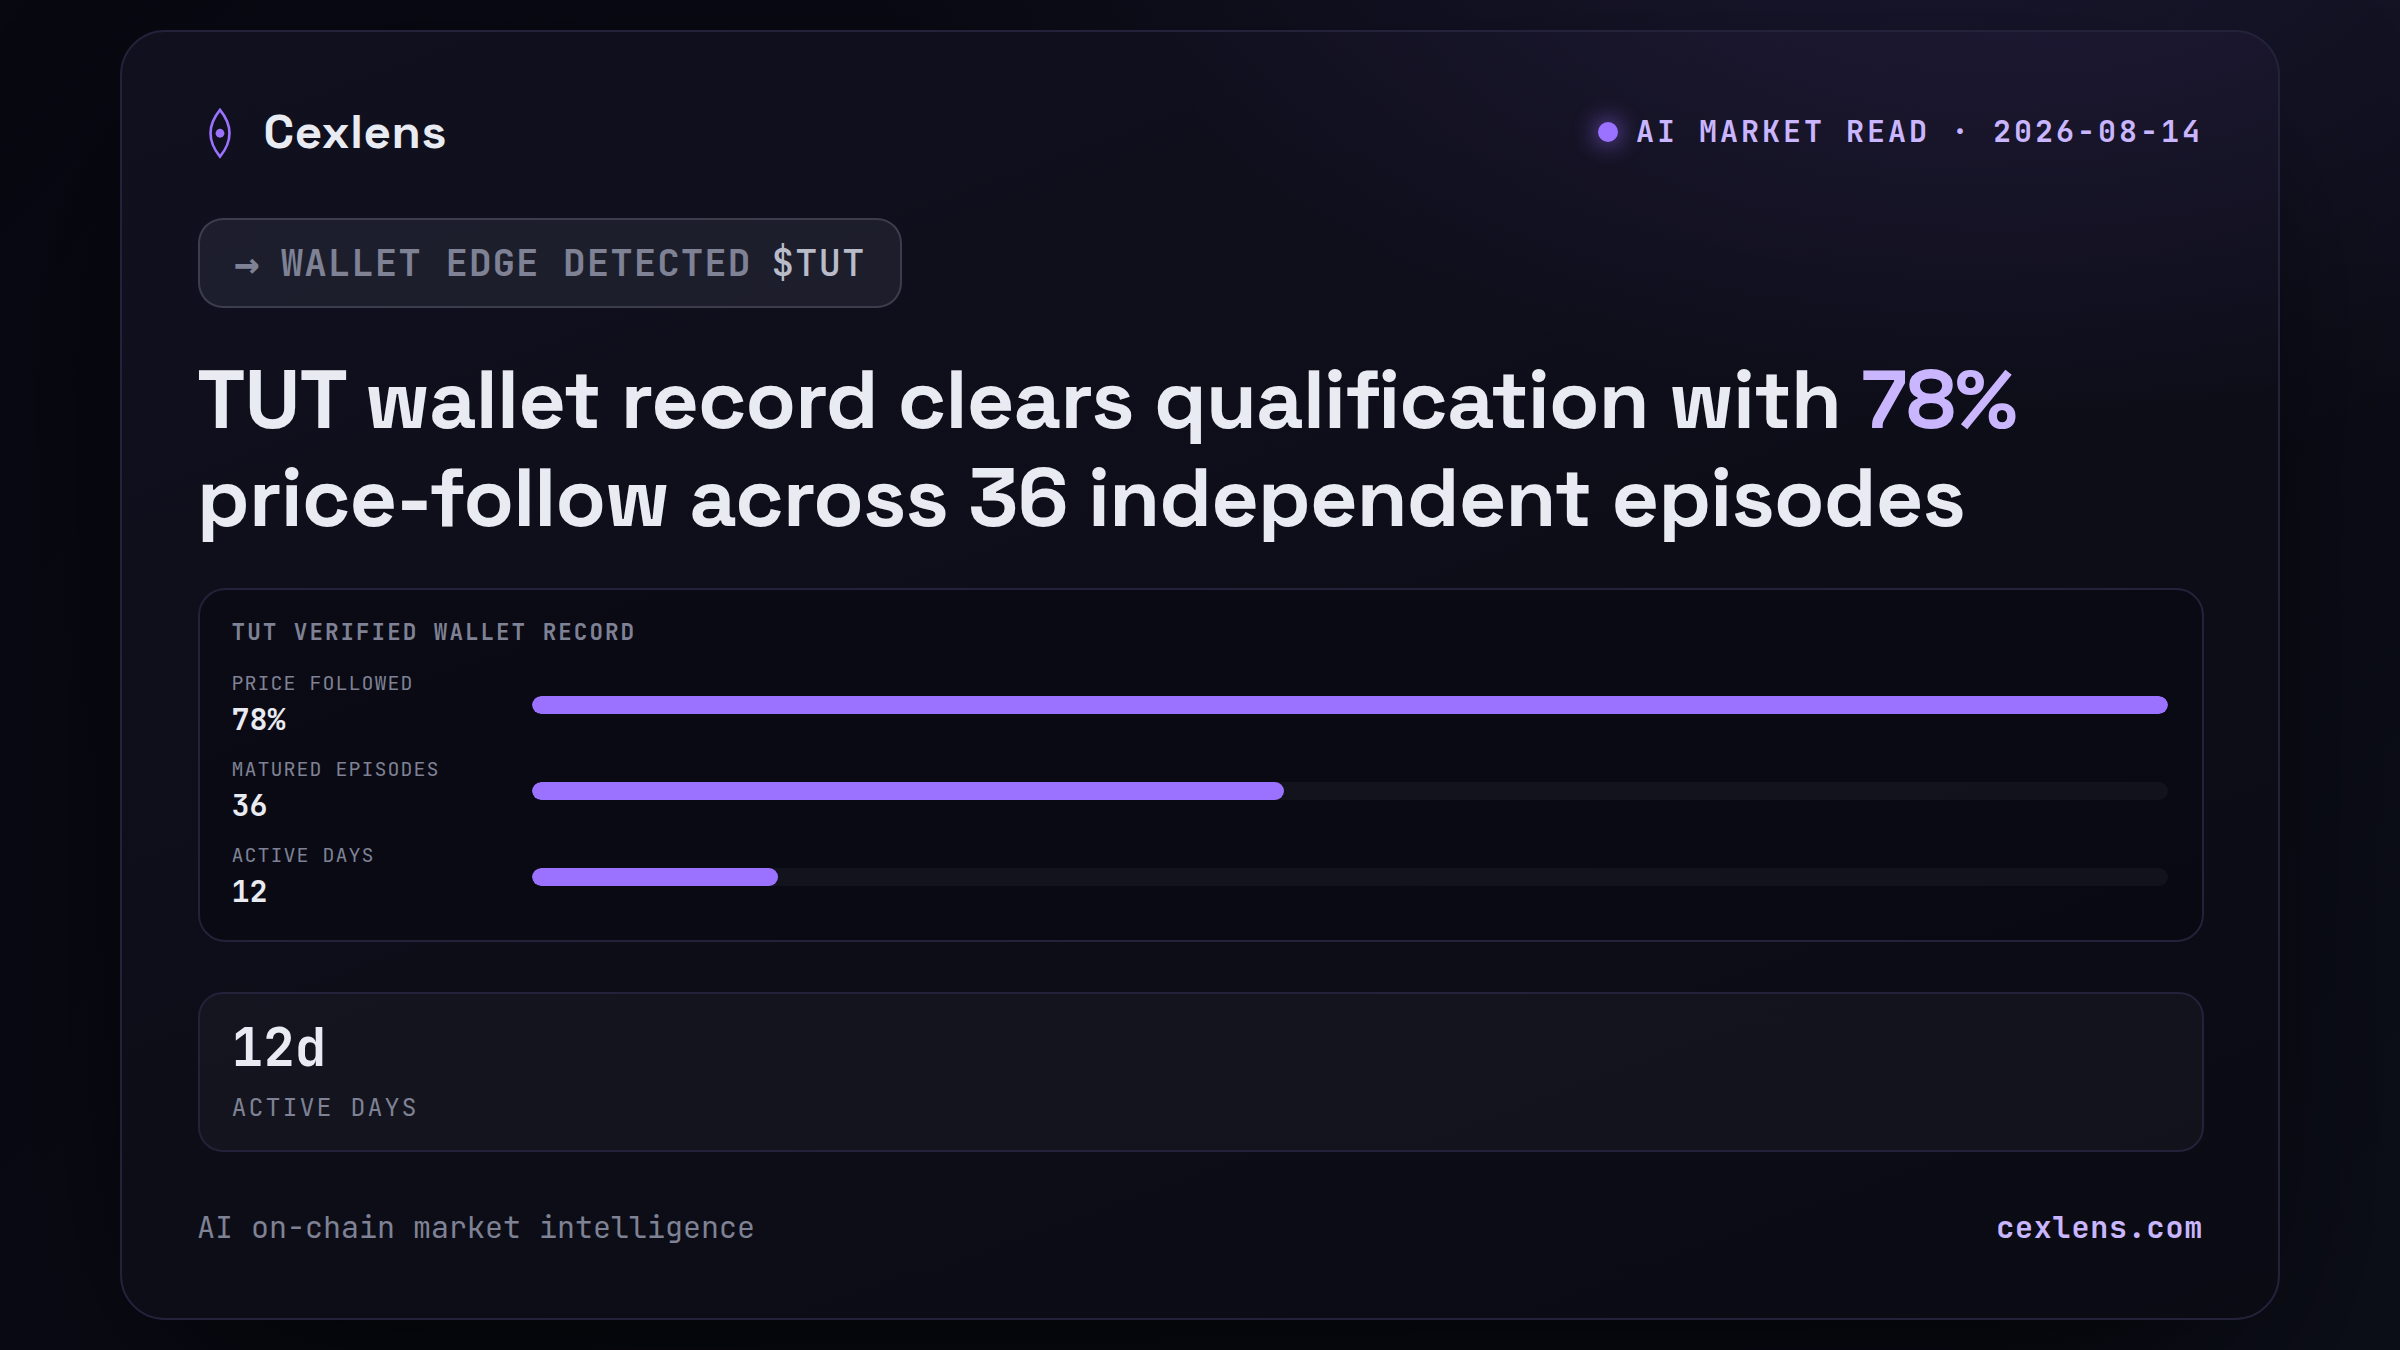Click the Price Followed progress bar
The width and height of the screenshot is (2400, 1350).
click(1350, 705)
